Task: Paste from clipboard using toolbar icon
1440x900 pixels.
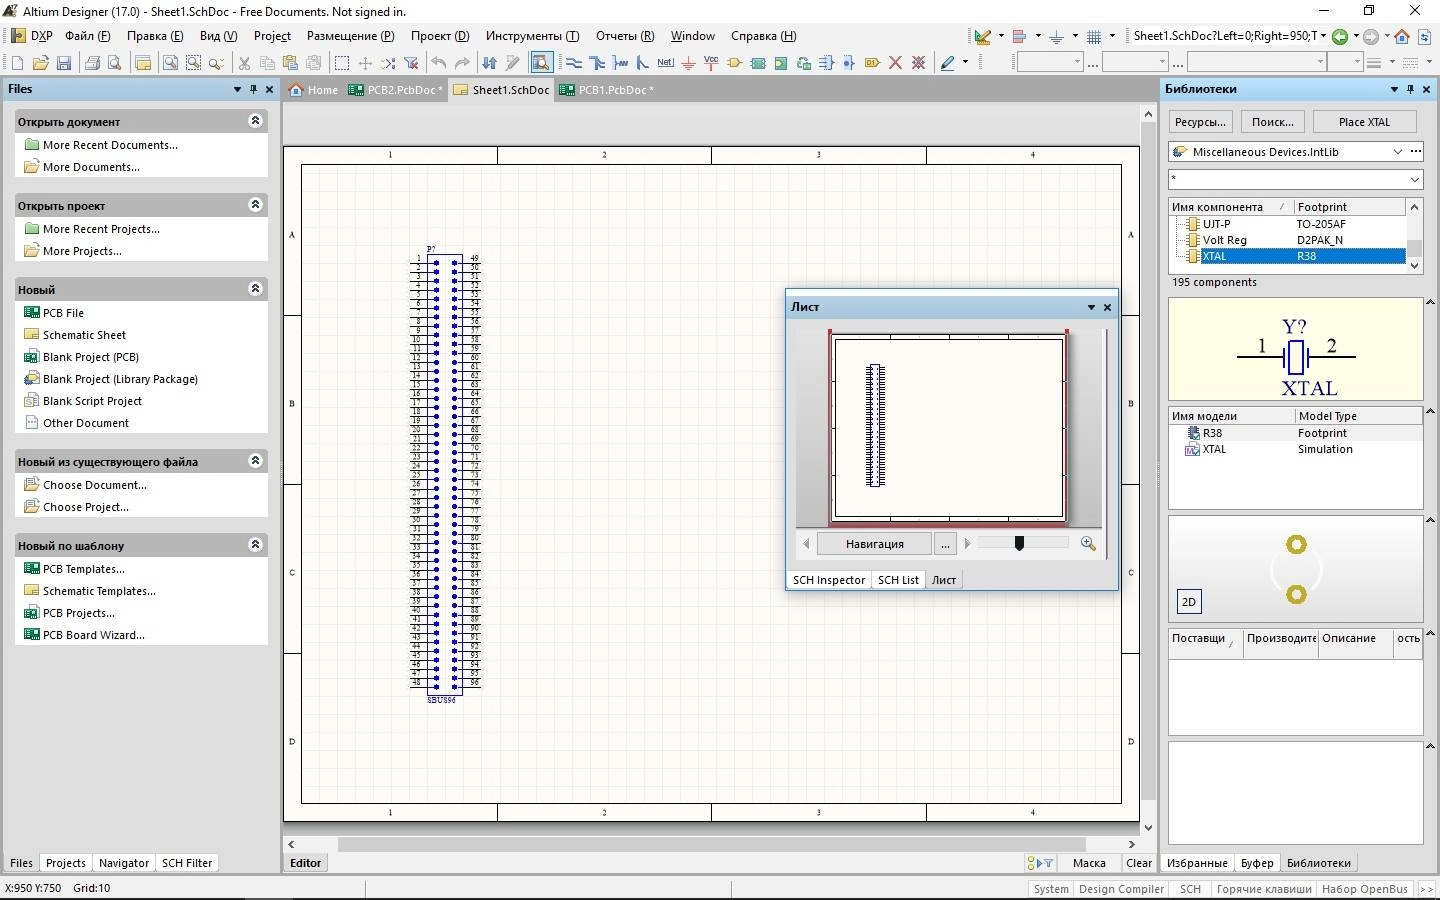Action: [x=290, y=63]
